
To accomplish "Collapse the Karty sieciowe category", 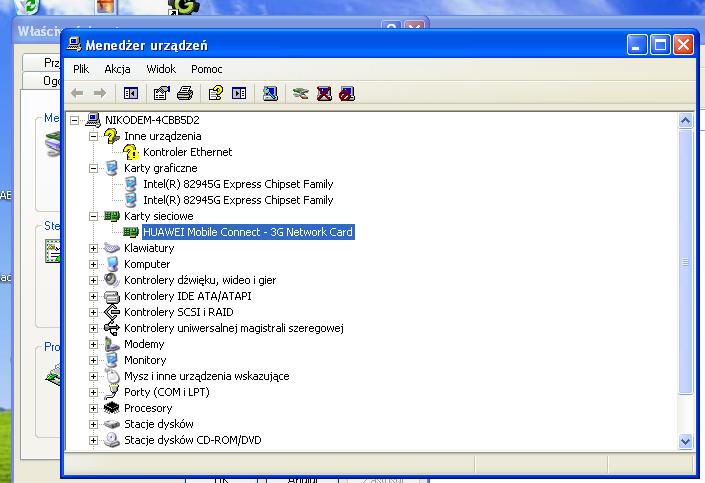I will point(94,216).
